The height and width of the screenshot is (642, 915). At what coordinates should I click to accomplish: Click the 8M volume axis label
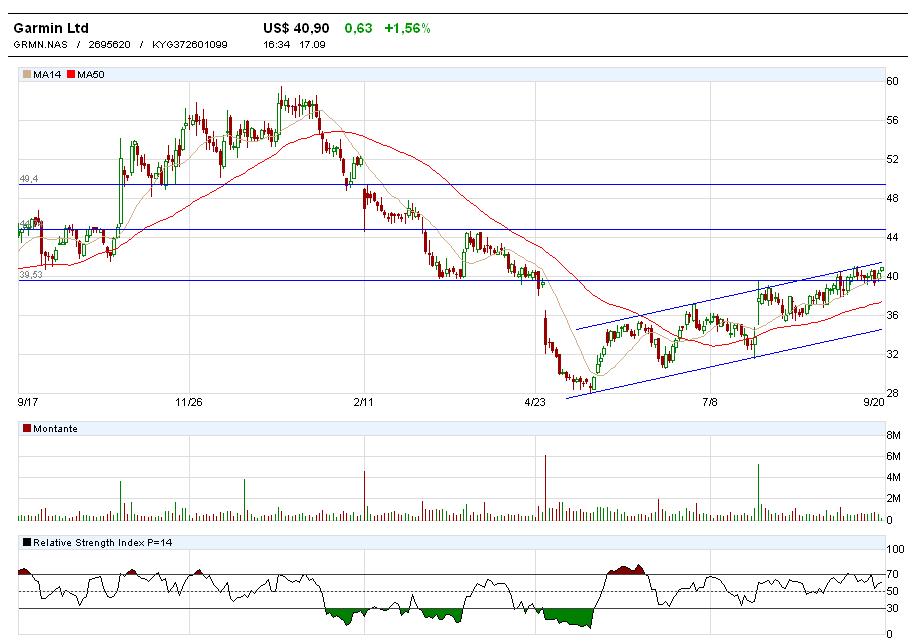click(893, 435)
